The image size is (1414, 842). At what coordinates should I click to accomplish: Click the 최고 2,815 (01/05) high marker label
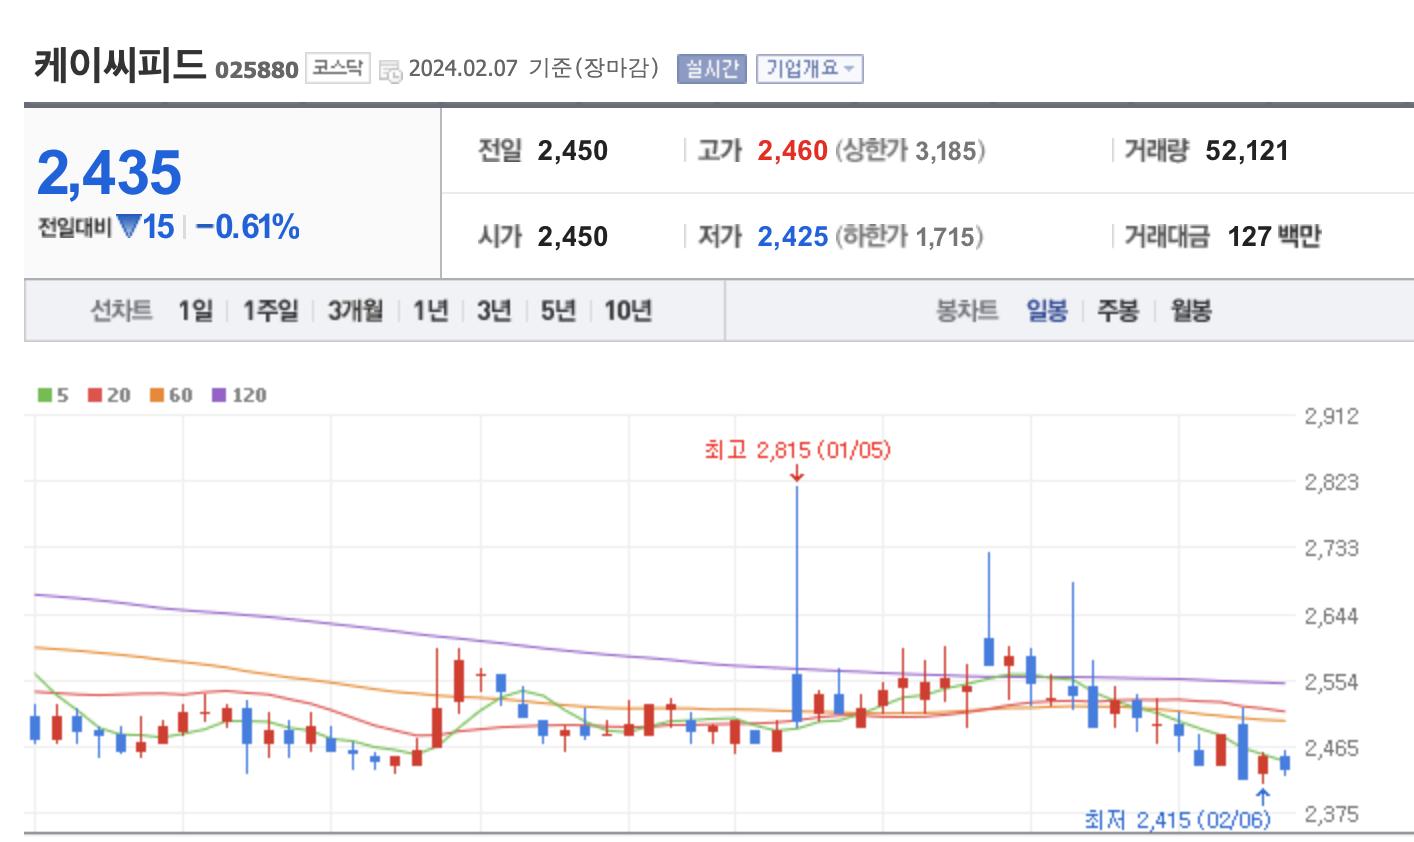797,450
